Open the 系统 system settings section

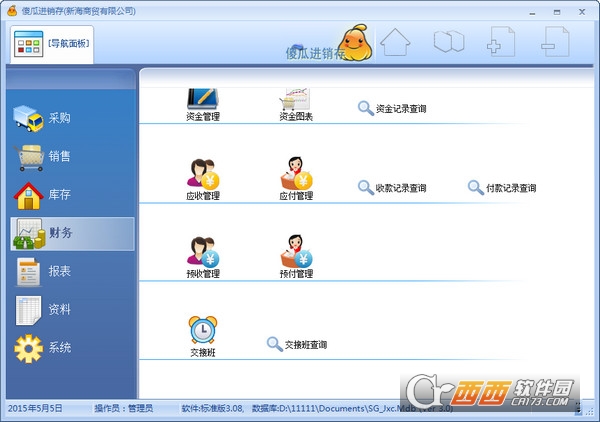click(x=42, y=348)
